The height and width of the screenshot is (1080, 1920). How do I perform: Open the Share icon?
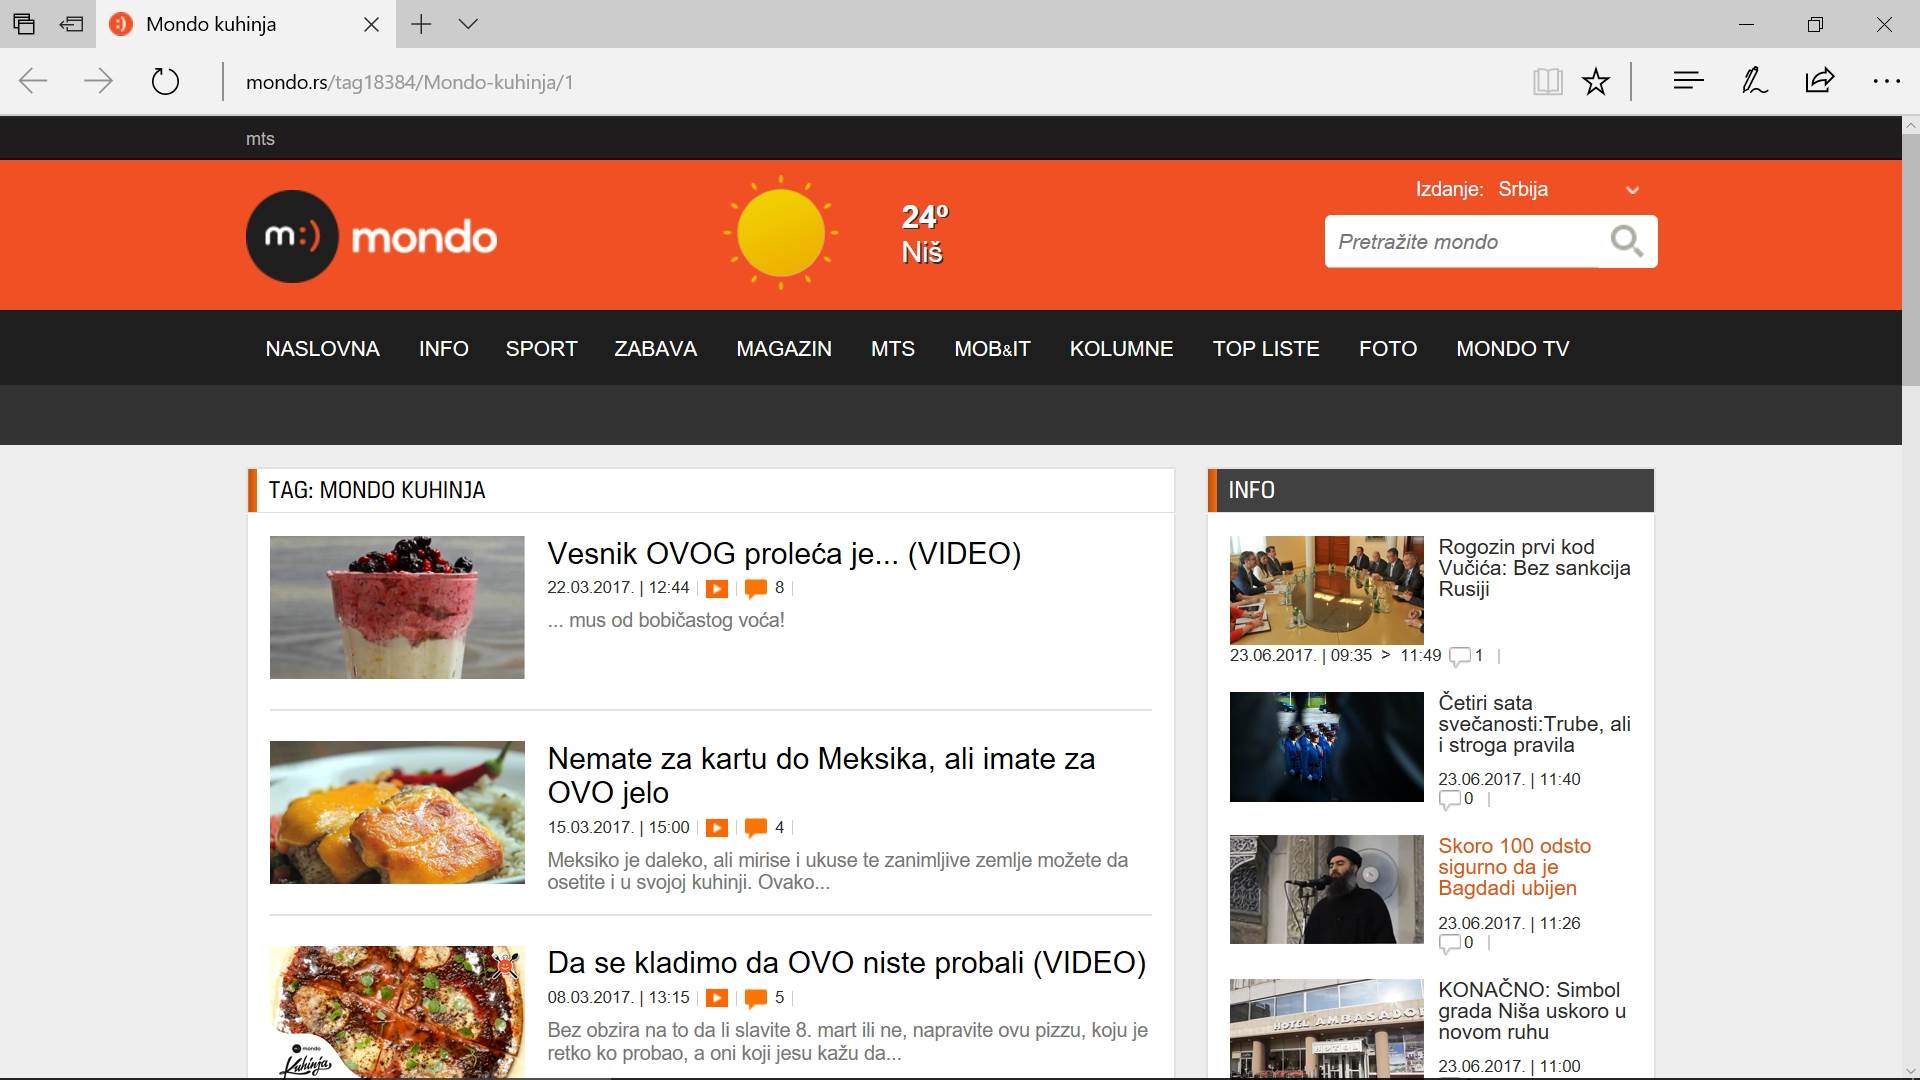(x=1820, y=81)
